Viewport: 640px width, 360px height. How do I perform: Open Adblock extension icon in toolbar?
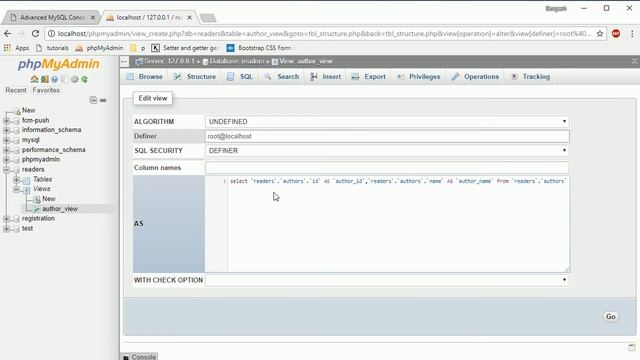pos(616,33)
